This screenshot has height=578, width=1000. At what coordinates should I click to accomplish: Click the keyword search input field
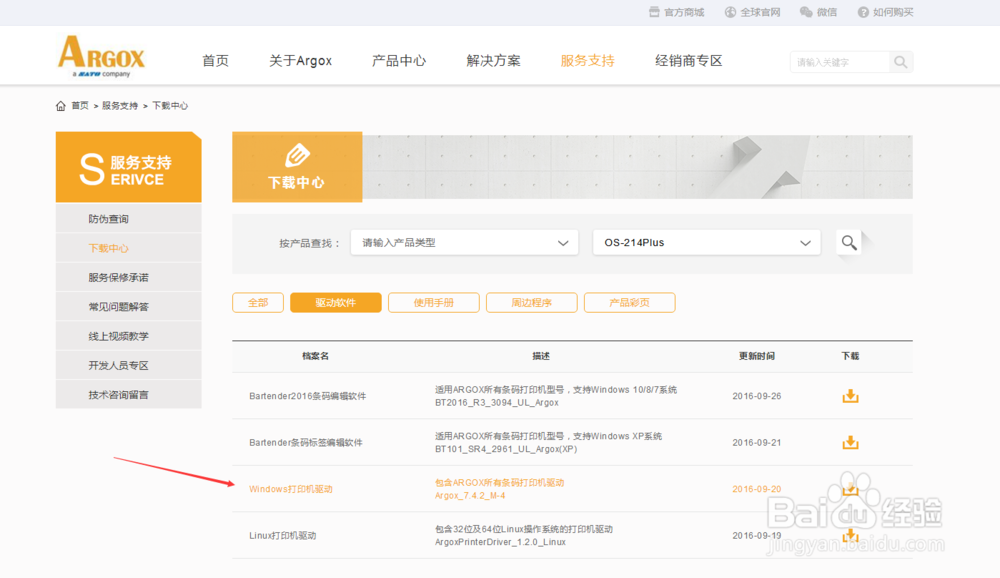click(x=839, y=62)
